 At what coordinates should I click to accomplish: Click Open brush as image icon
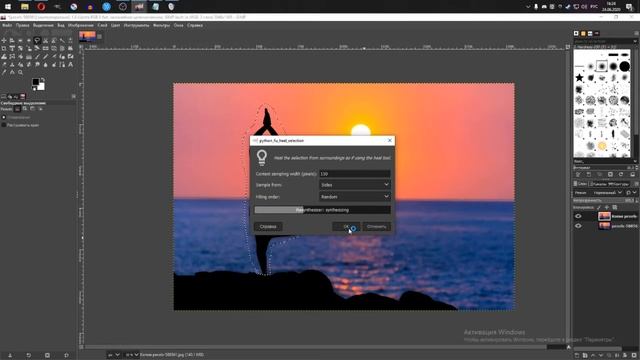coord(632,174)
